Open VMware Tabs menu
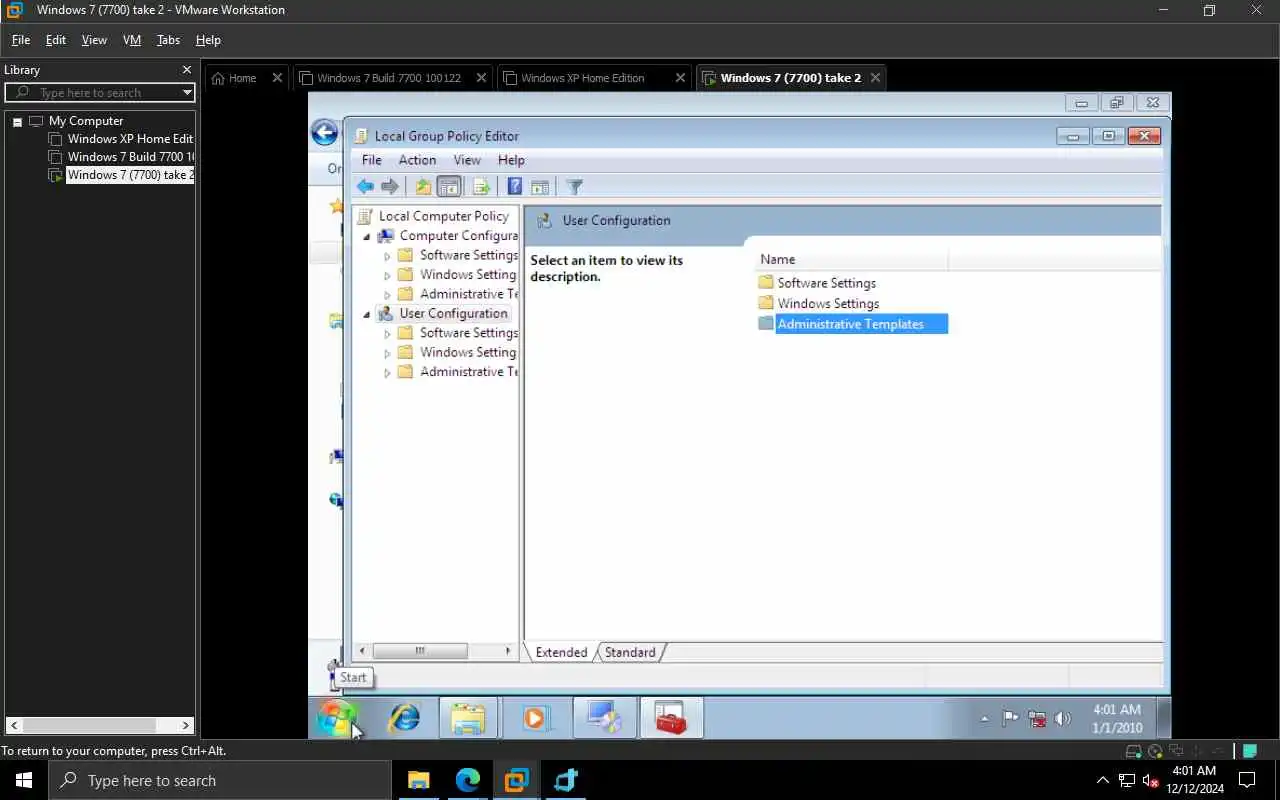1280x800 pixels. [168, 40]
